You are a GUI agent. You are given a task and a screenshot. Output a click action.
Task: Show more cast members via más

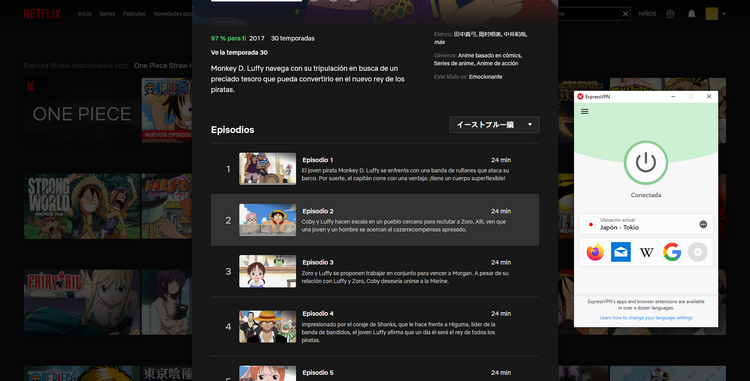[440, 42]
